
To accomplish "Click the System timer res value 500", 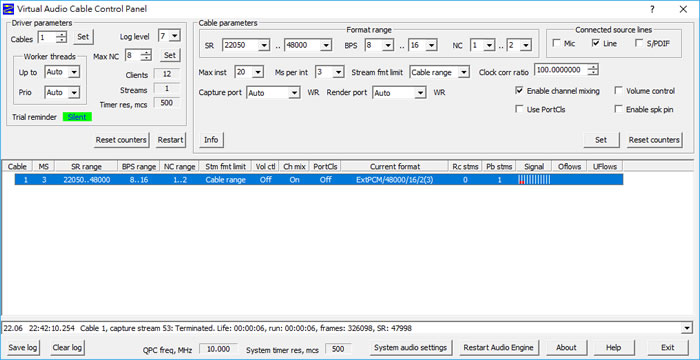I will pyautogui.click(x=338, y=349).
